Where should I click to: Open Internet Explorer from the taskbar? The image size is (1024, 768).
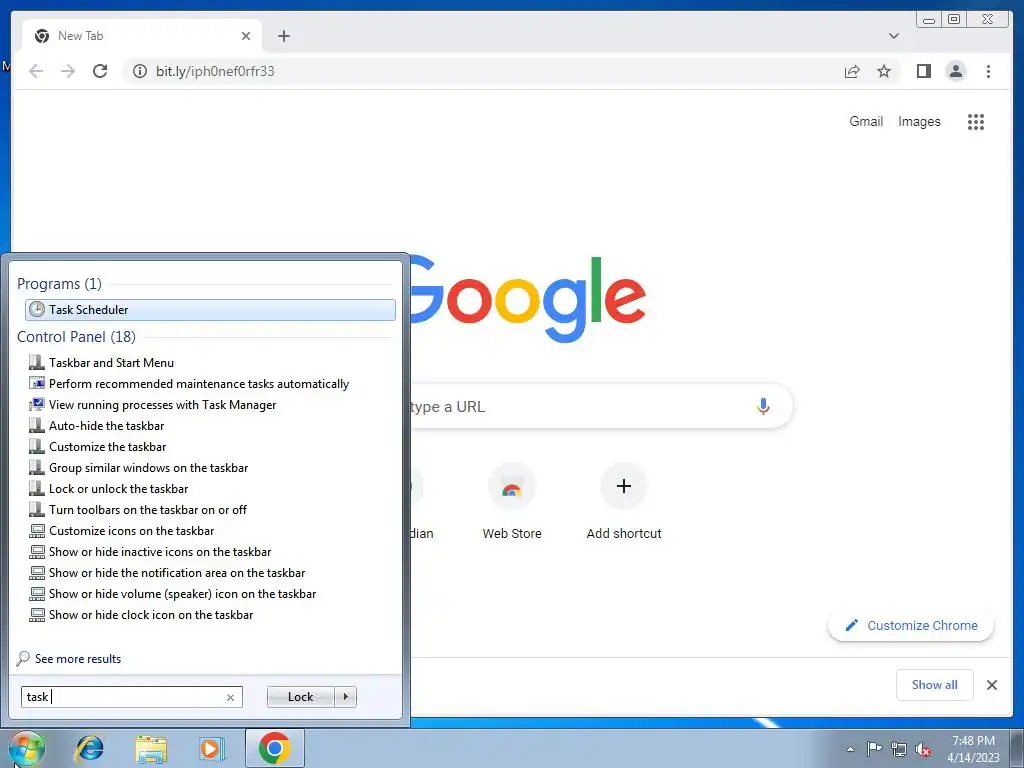pyautogui.click(x=89, y=748)
